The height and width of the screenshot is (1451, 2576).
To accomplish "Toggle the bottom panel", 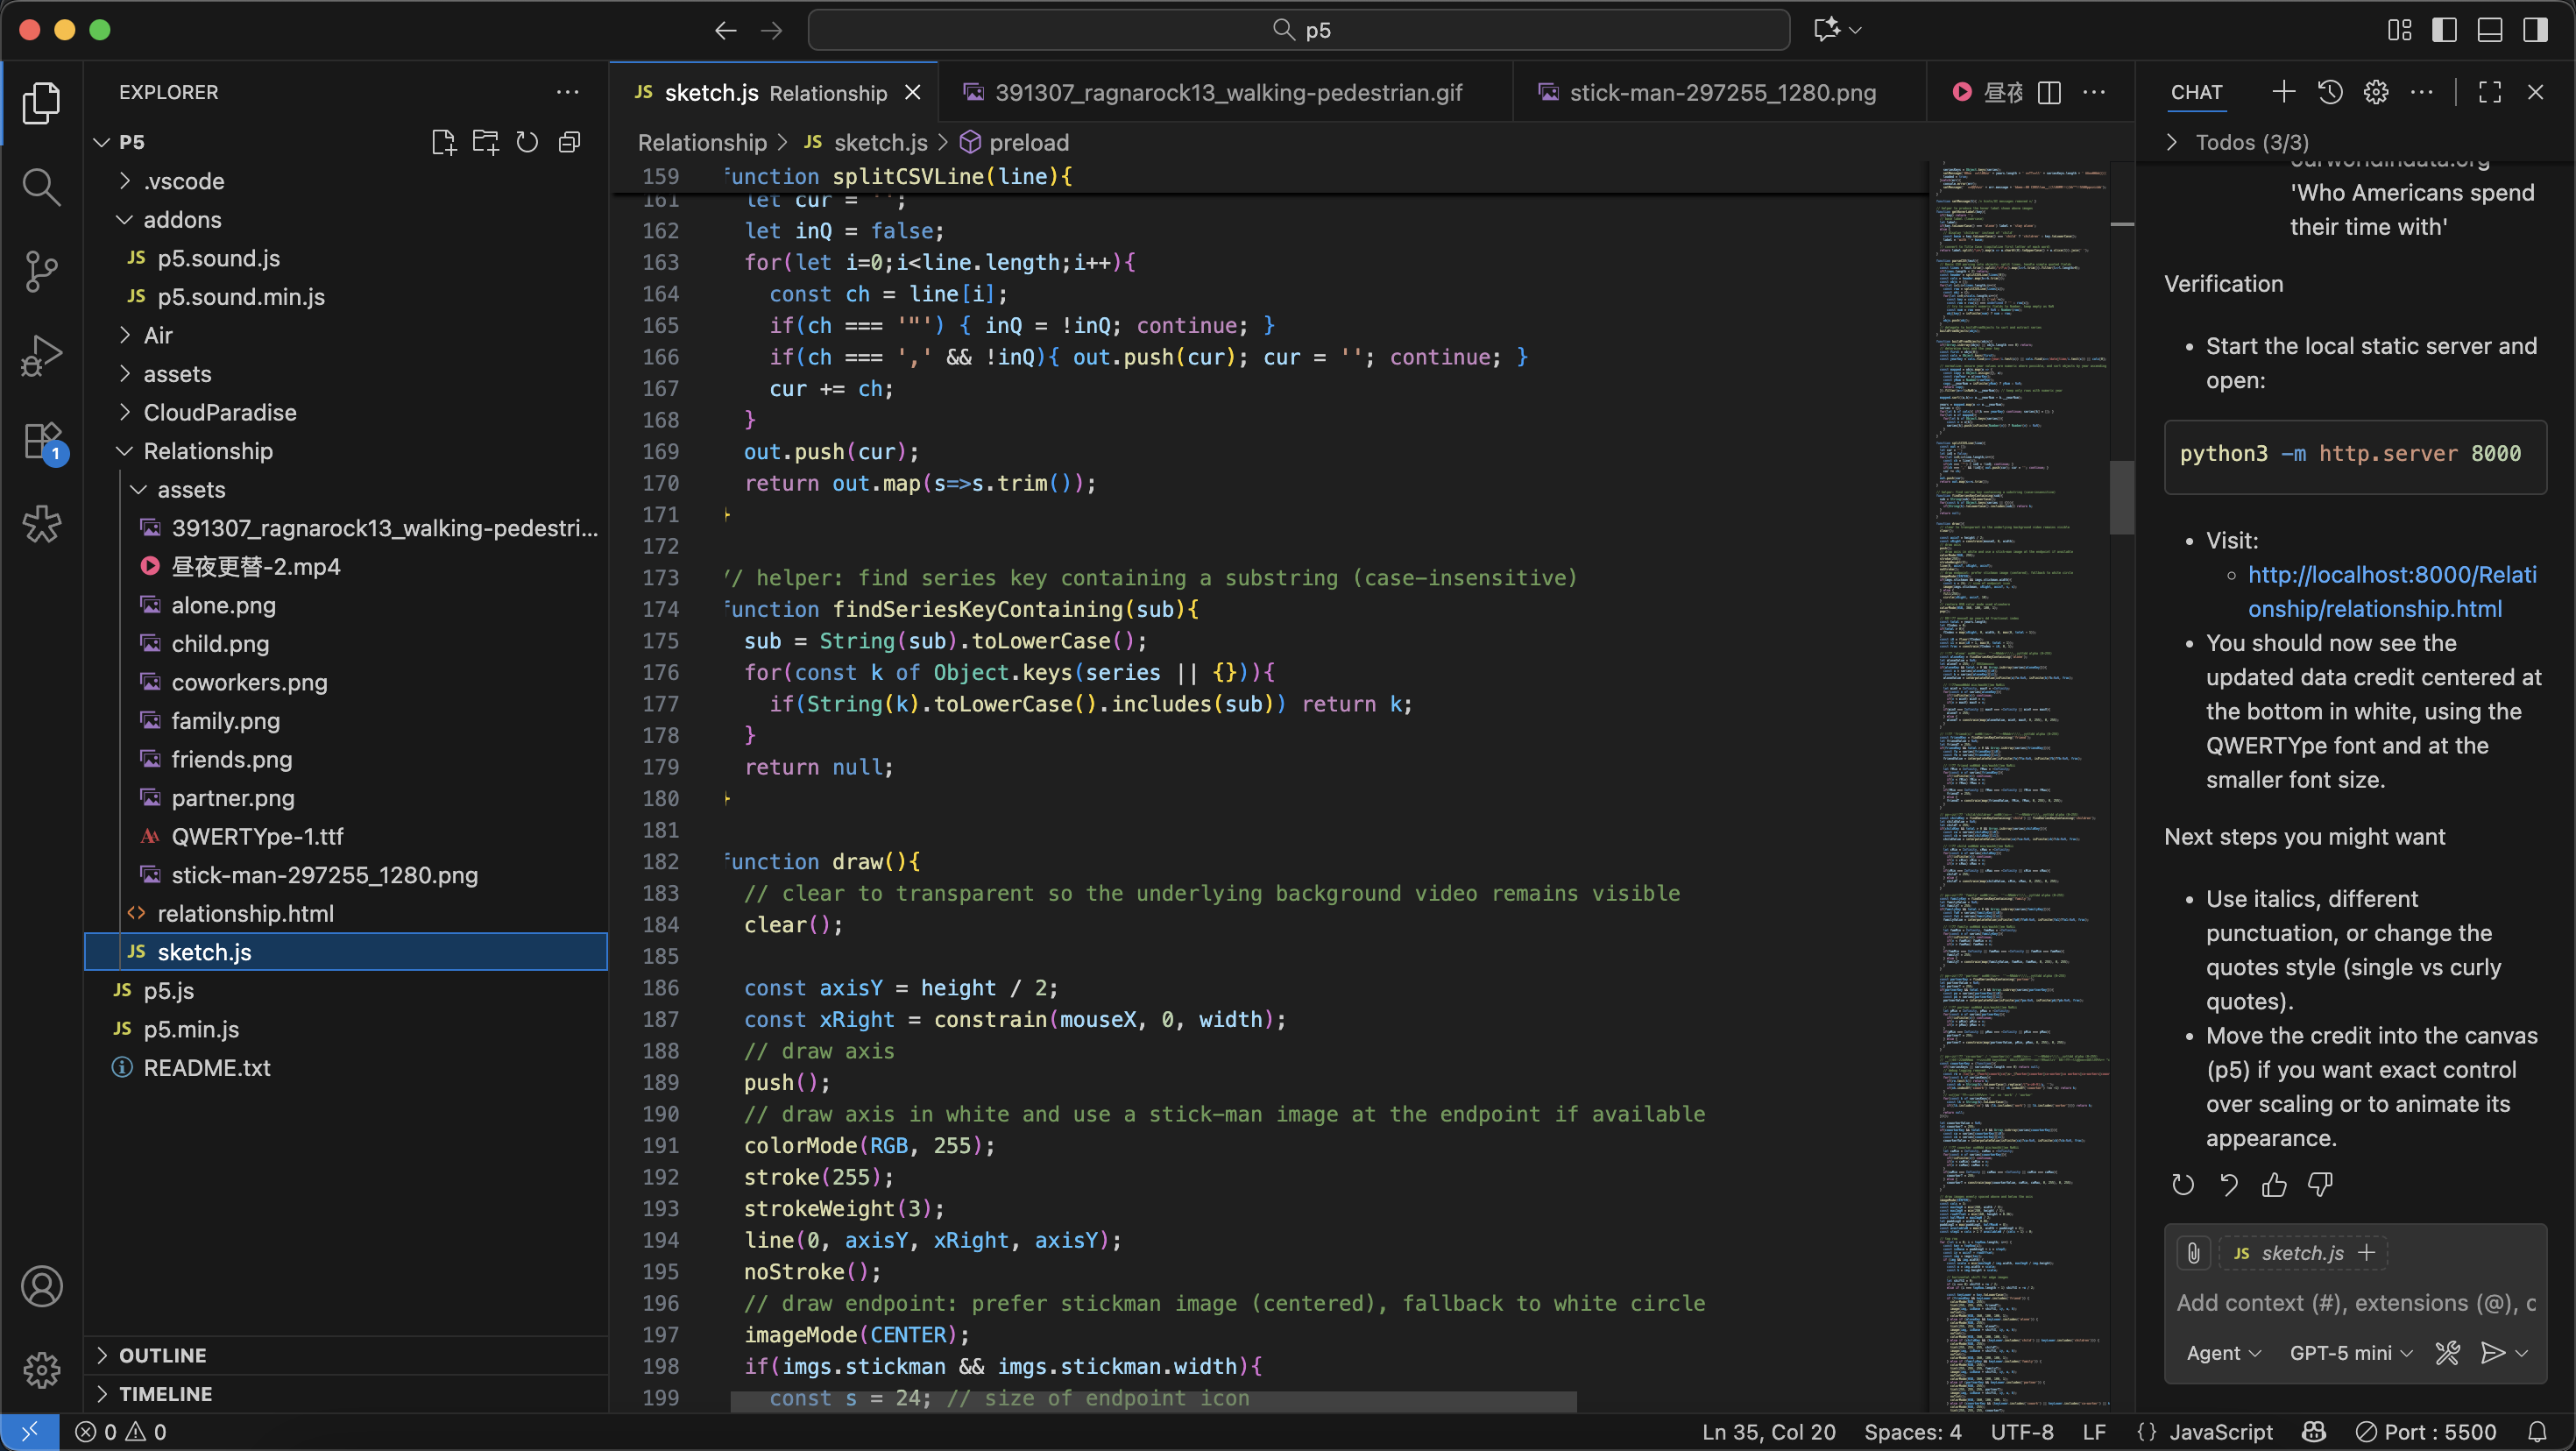I will [2489, 29].
